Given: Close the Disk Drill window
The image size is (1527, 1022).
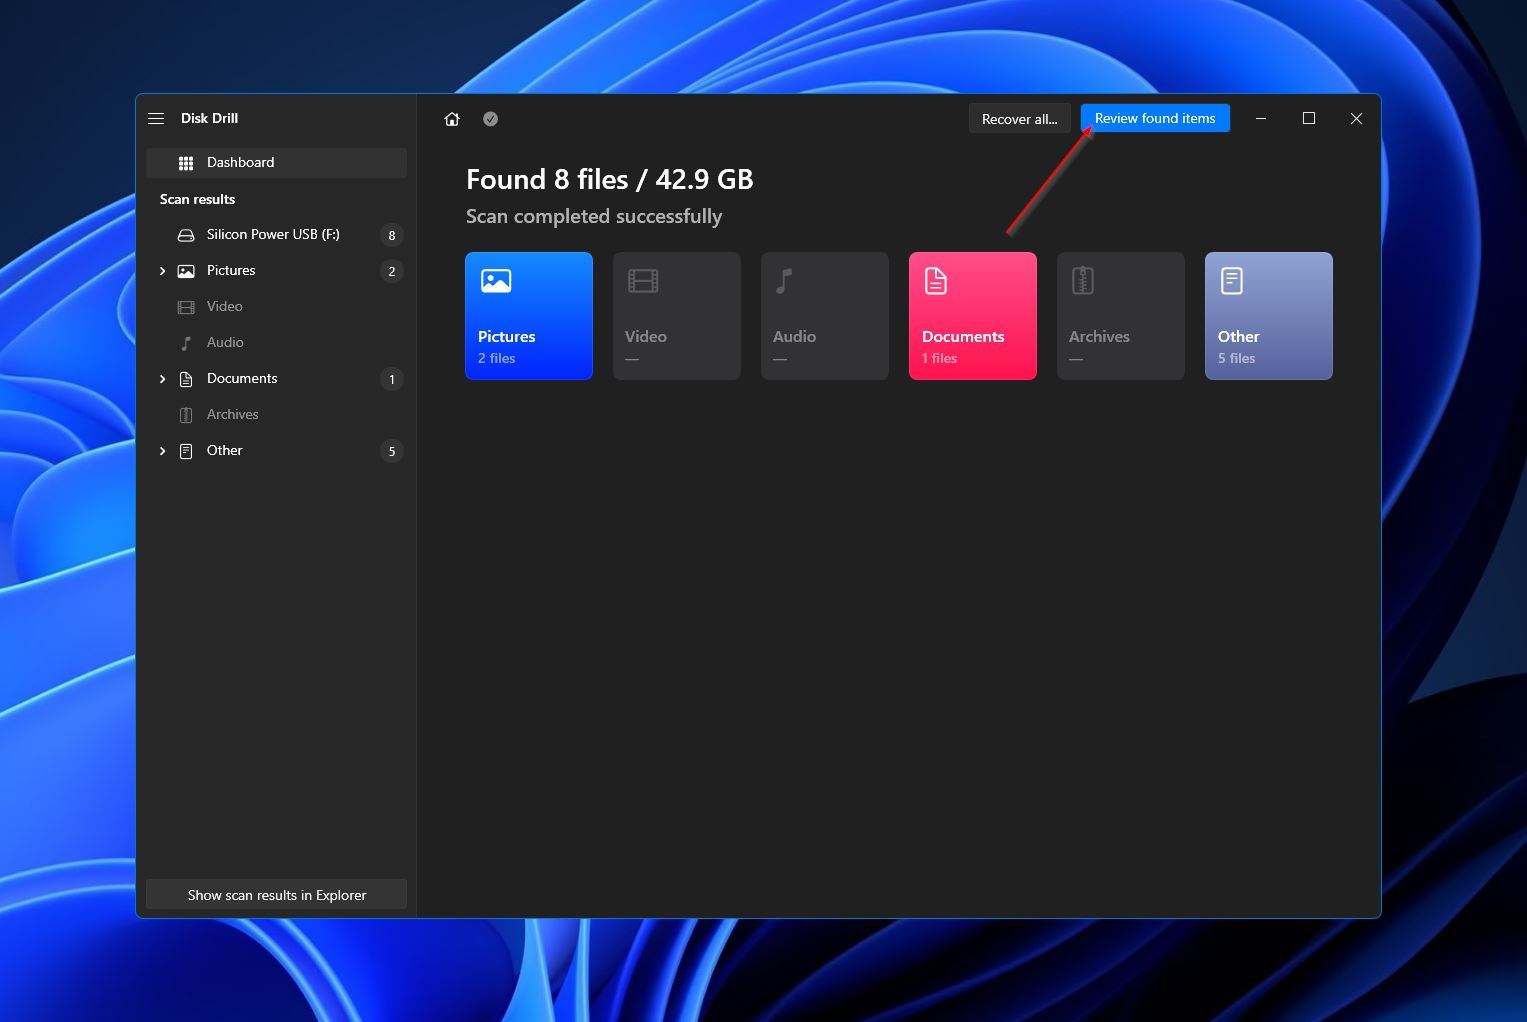Looking at the screenshot, I should tap(1356, 118).
